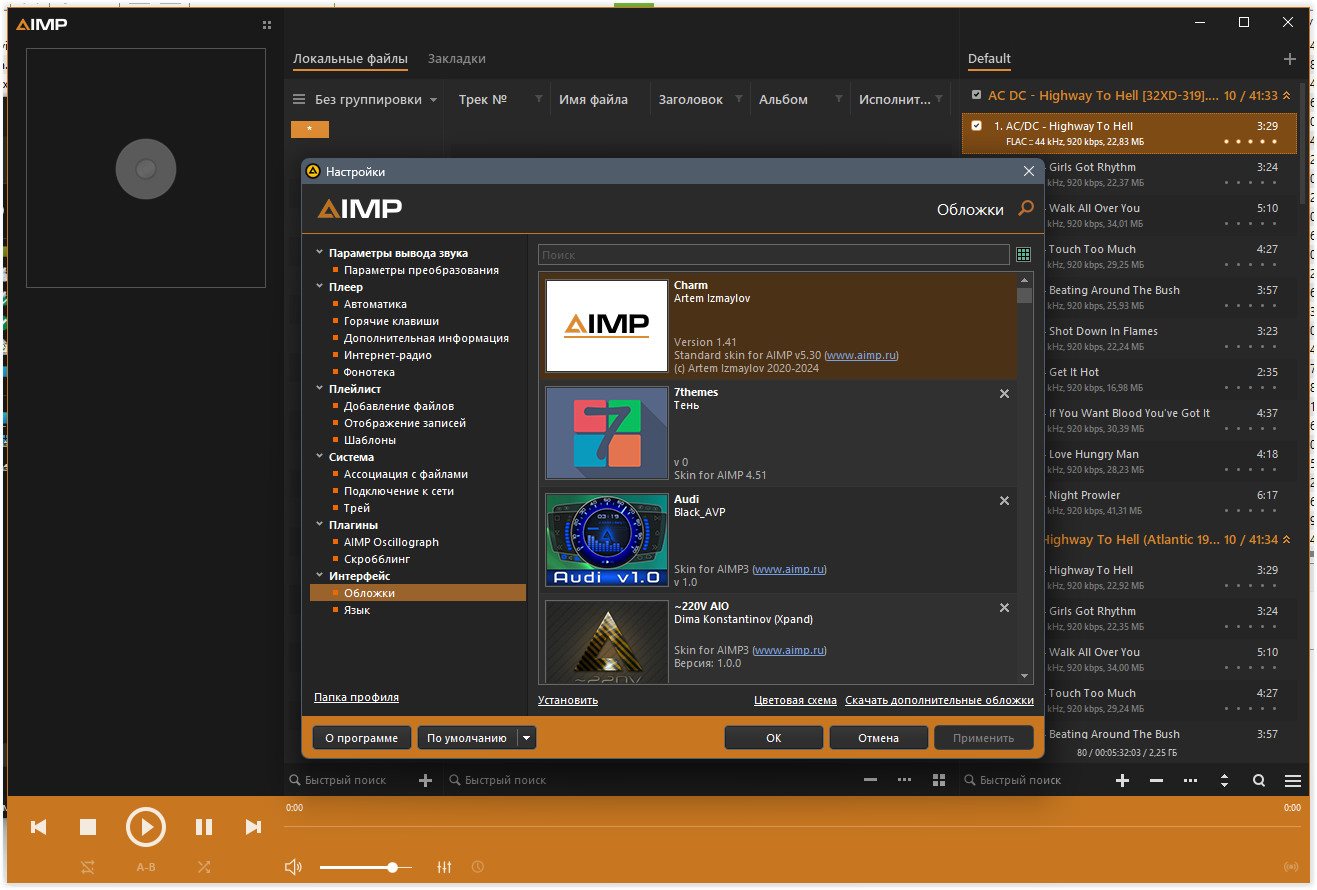This screenshot has width=1317, height=890.
Task: Open the Скачать дополнительные обложки link
Action: point(939,700)
